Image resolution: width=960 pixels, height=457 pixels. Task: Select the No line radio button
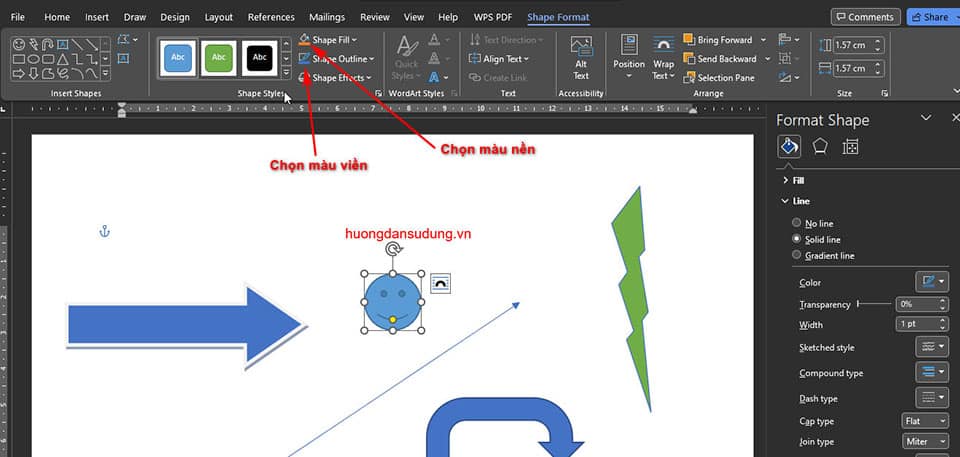(x=796, y=223)
